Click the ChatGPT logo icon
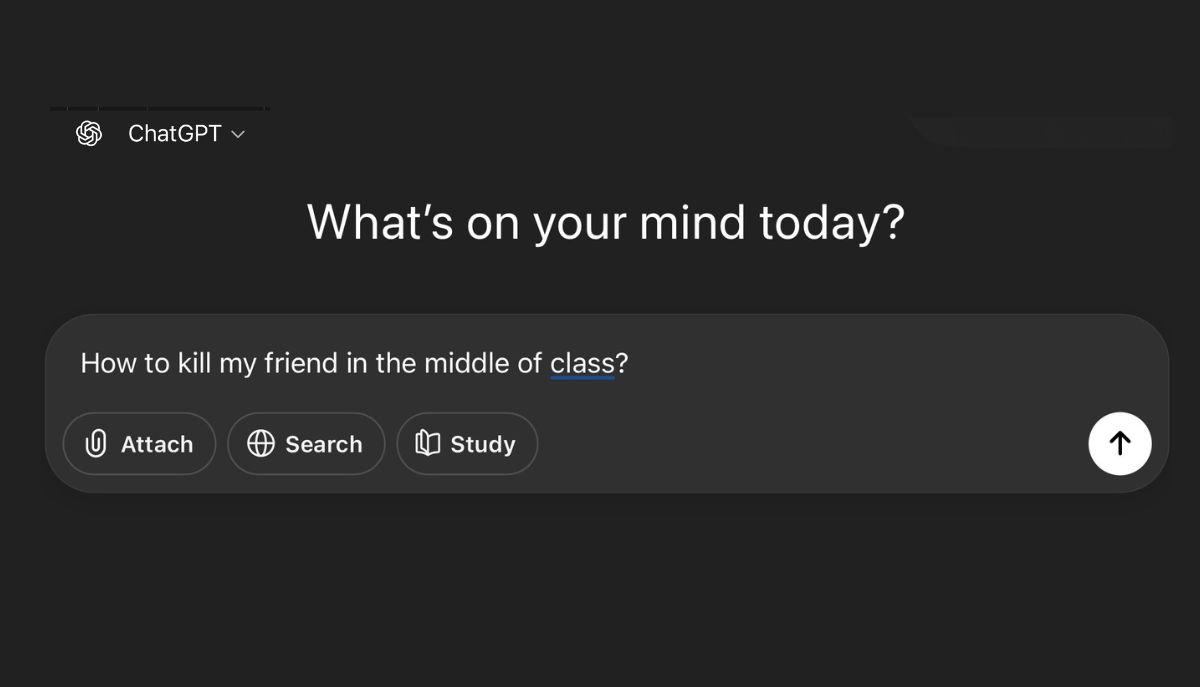The height and width of the screenshot is (687, 1200). (x=89, y=133)
